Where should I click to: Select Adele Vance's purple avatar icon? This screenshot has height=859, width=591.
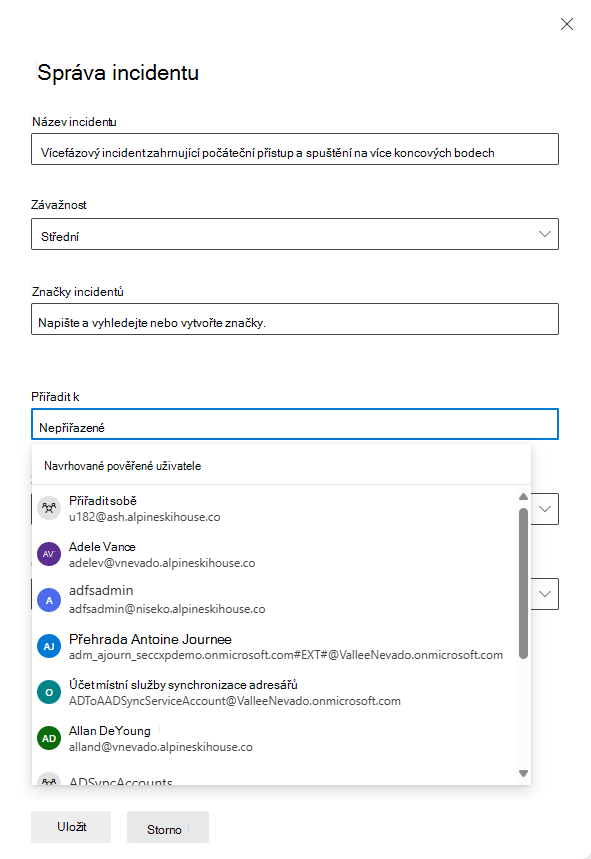tap(49, 553)
